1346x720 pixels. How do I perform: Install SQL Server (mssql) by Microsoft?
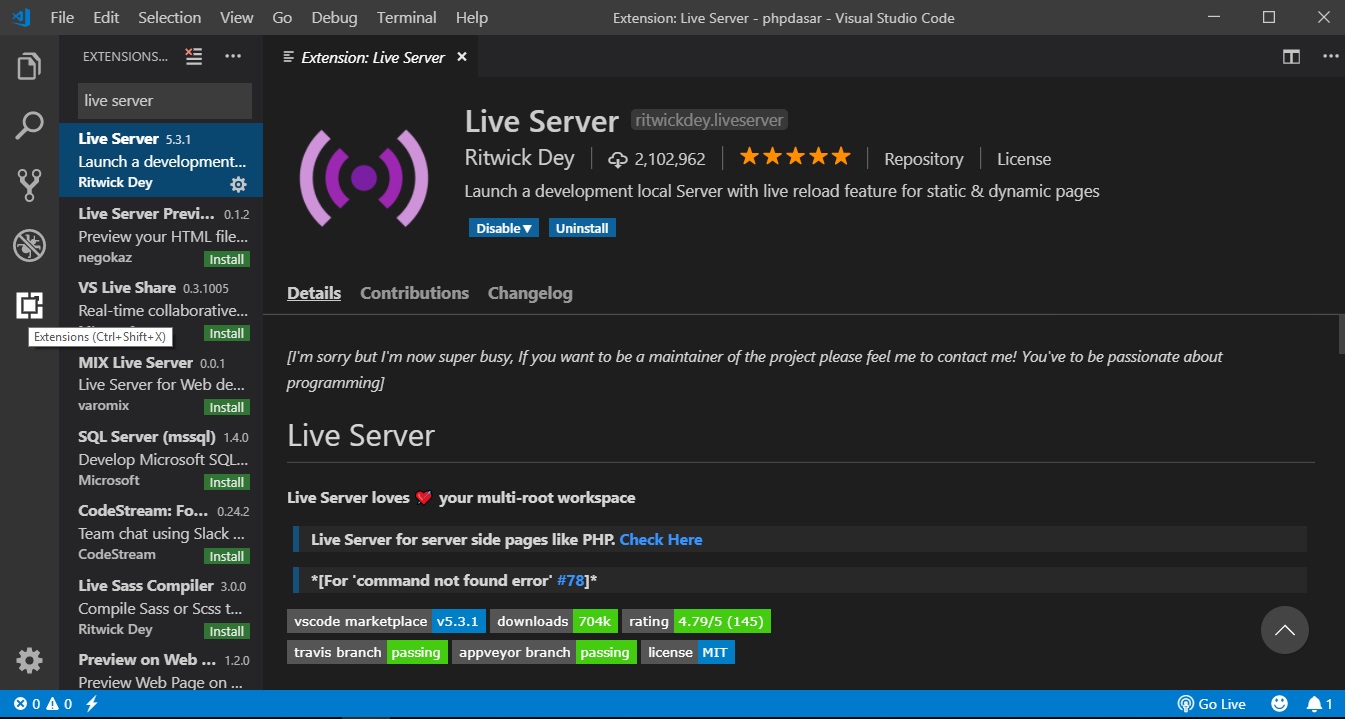coord(227,482)
